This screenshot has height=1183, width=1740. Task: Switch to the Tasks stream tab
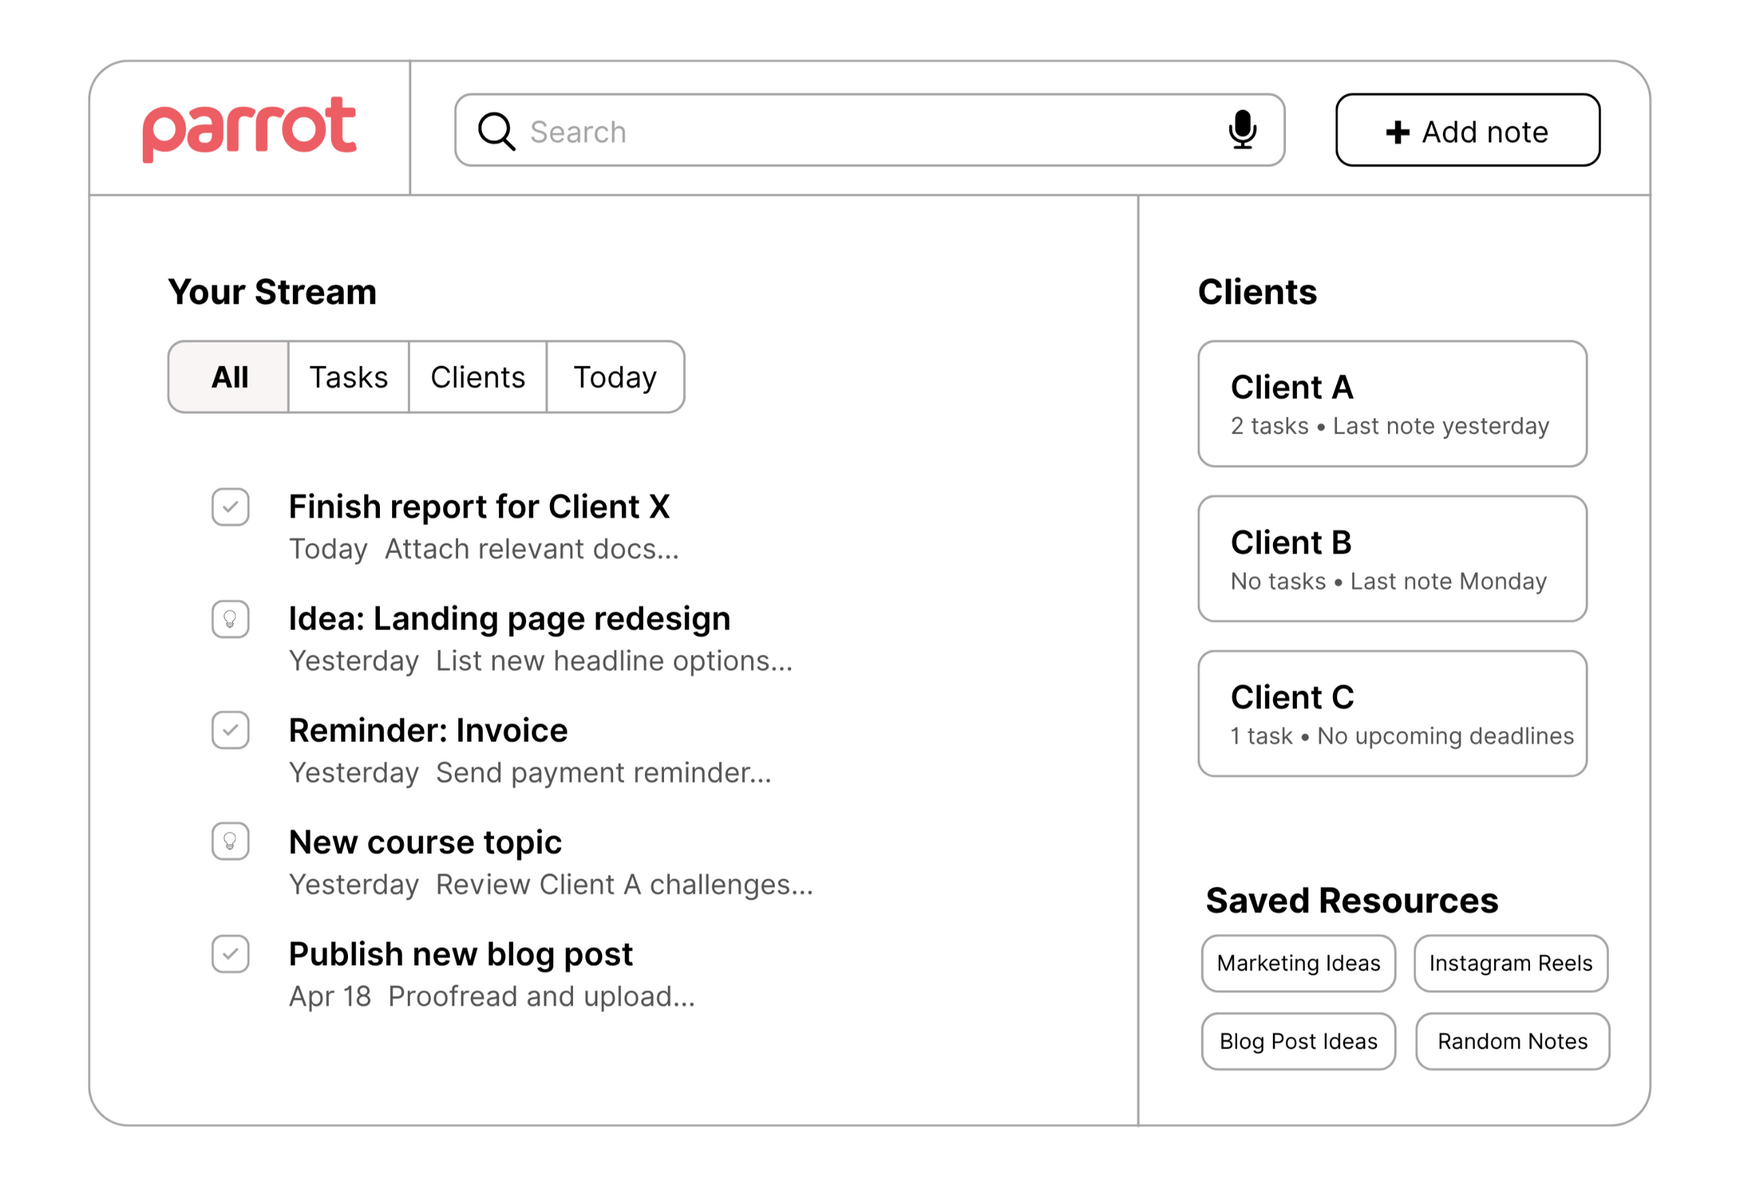tap(348, 377)
